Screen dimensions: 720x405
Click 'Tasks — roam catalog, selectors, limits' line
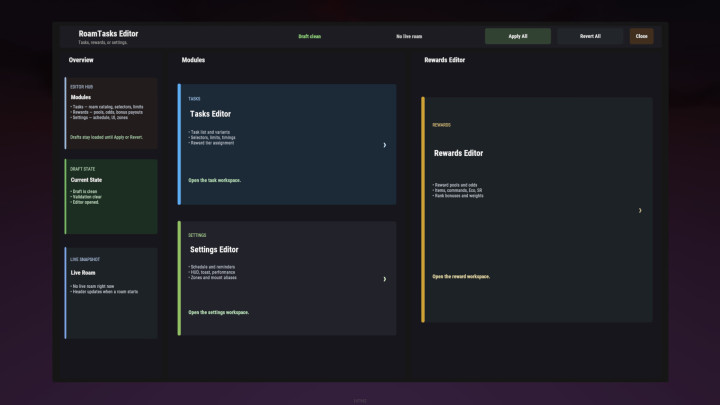(107, 107)
